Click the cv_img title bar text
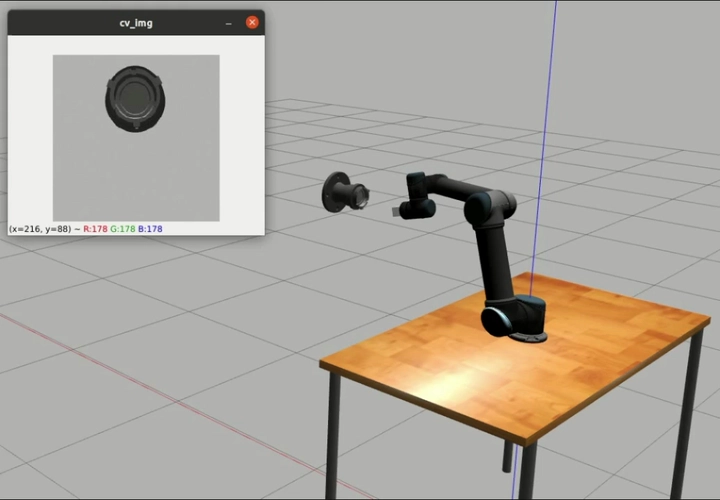 [136, 22]
